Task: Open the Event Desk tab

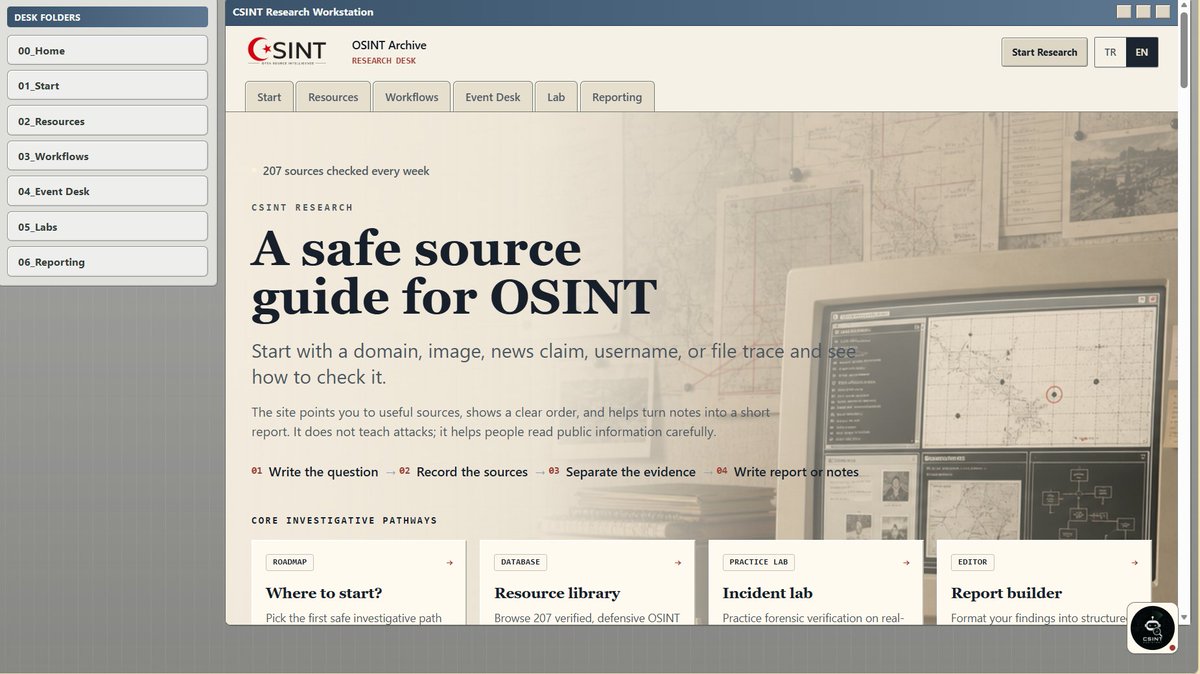Action: (493, 97)
